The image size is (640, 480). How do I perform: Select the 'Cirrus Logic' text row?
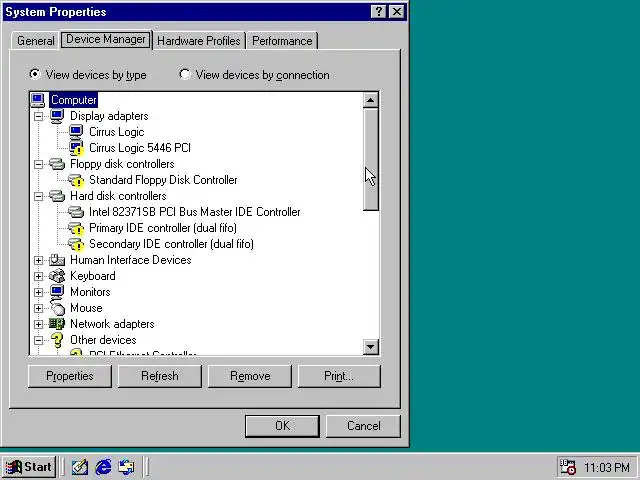(116, 132)
